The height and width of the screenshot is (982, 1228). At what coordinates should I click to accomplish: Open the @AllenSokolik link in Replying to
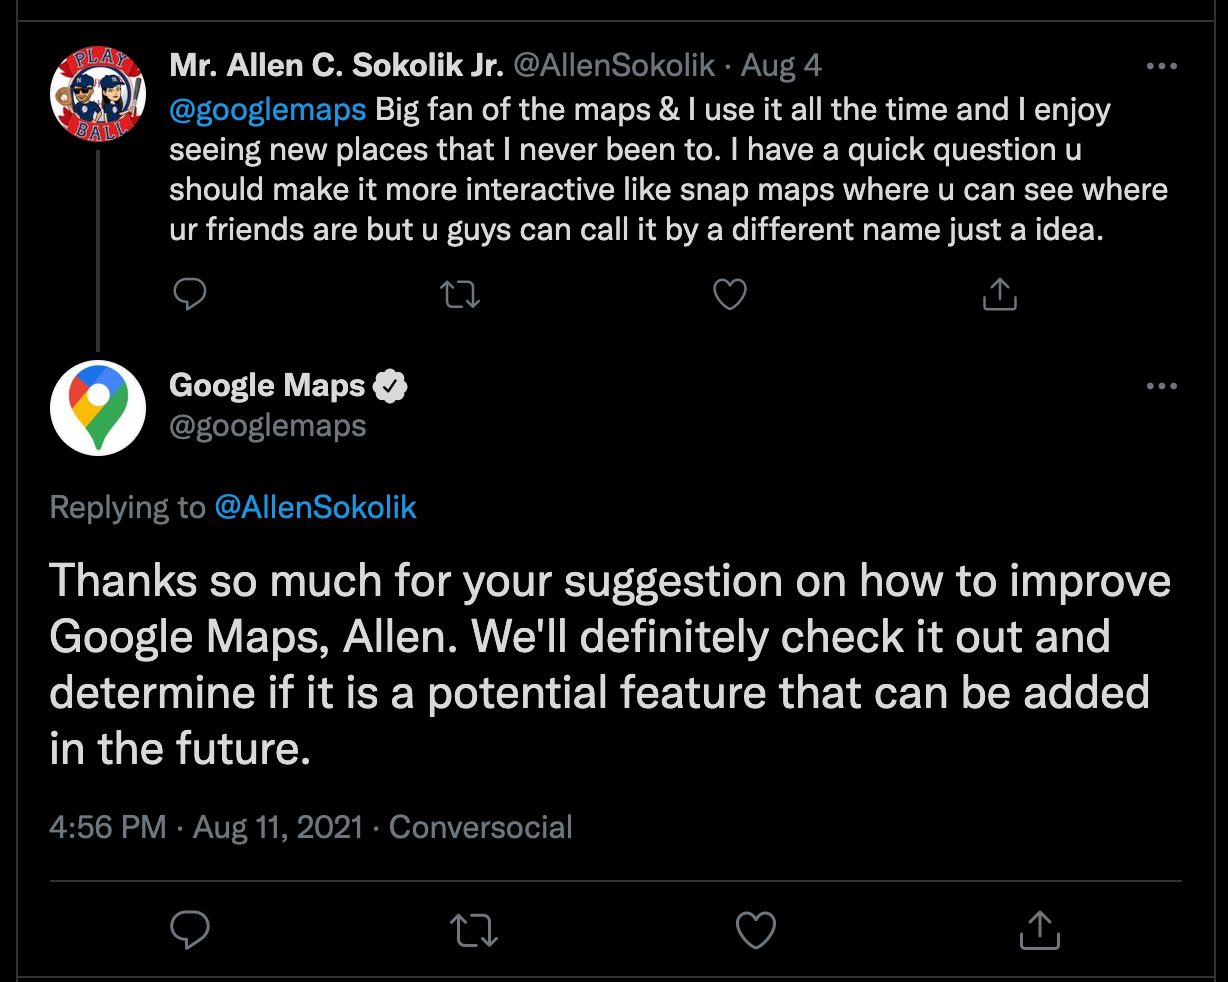click(315, 507)
